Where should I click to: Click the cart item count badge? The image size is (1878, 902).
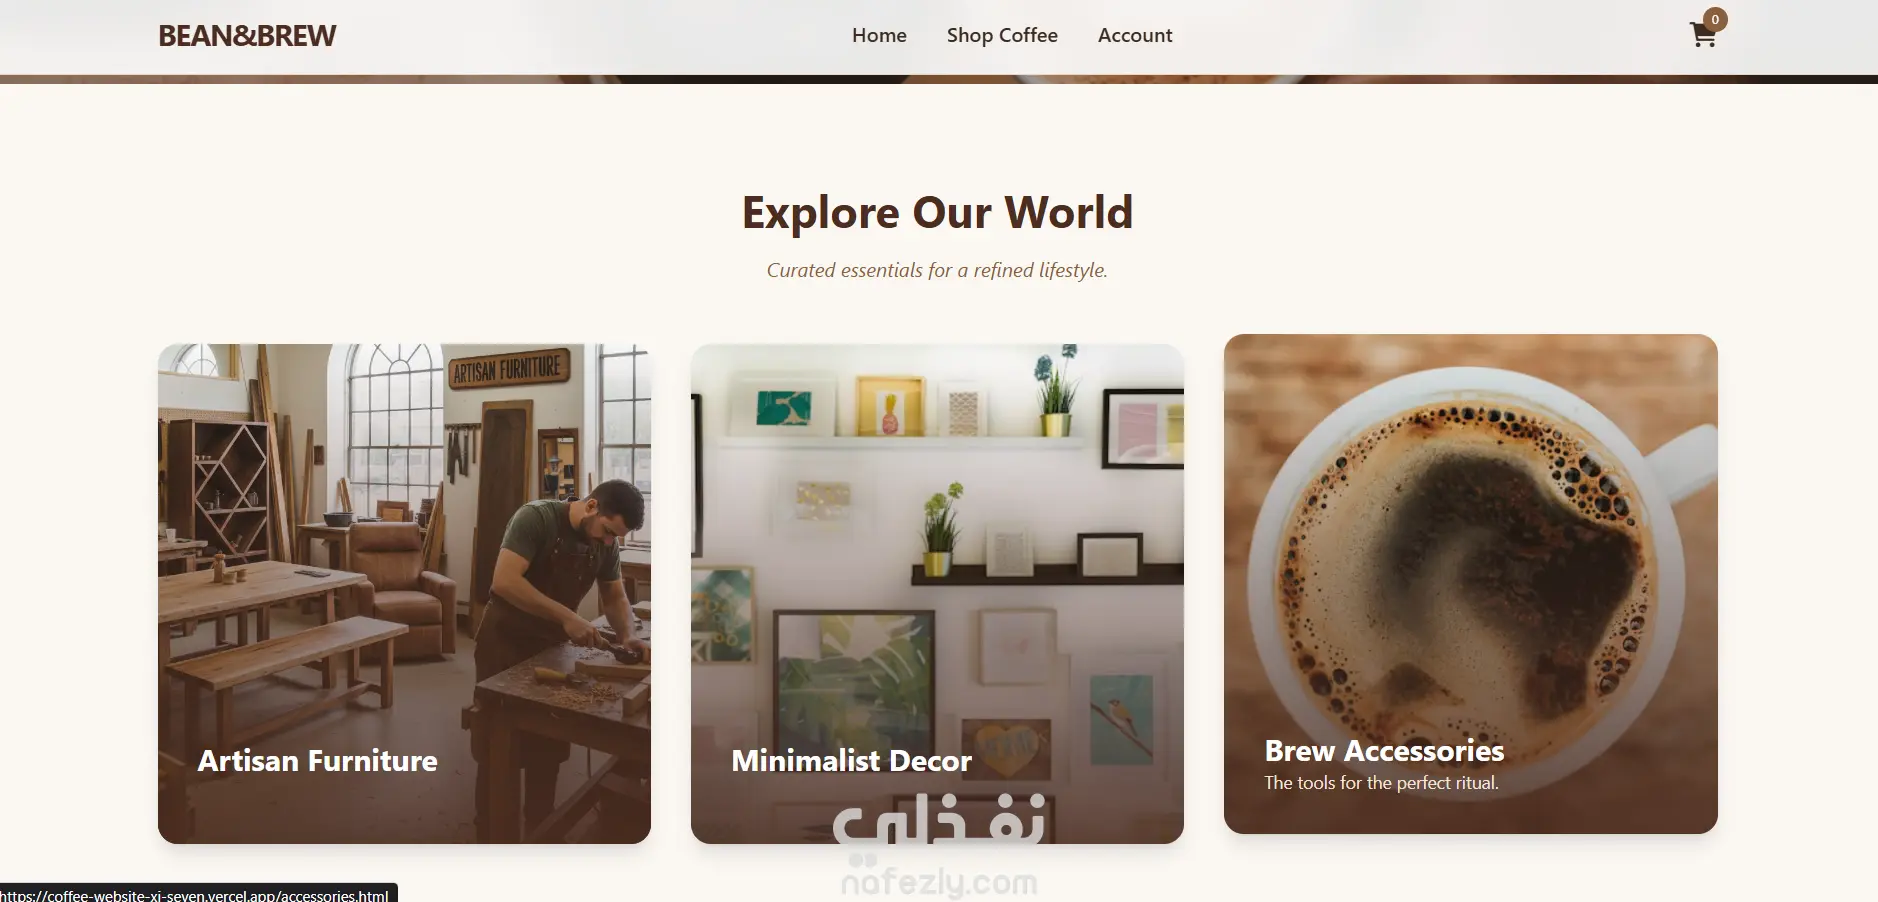point(1715,19)
